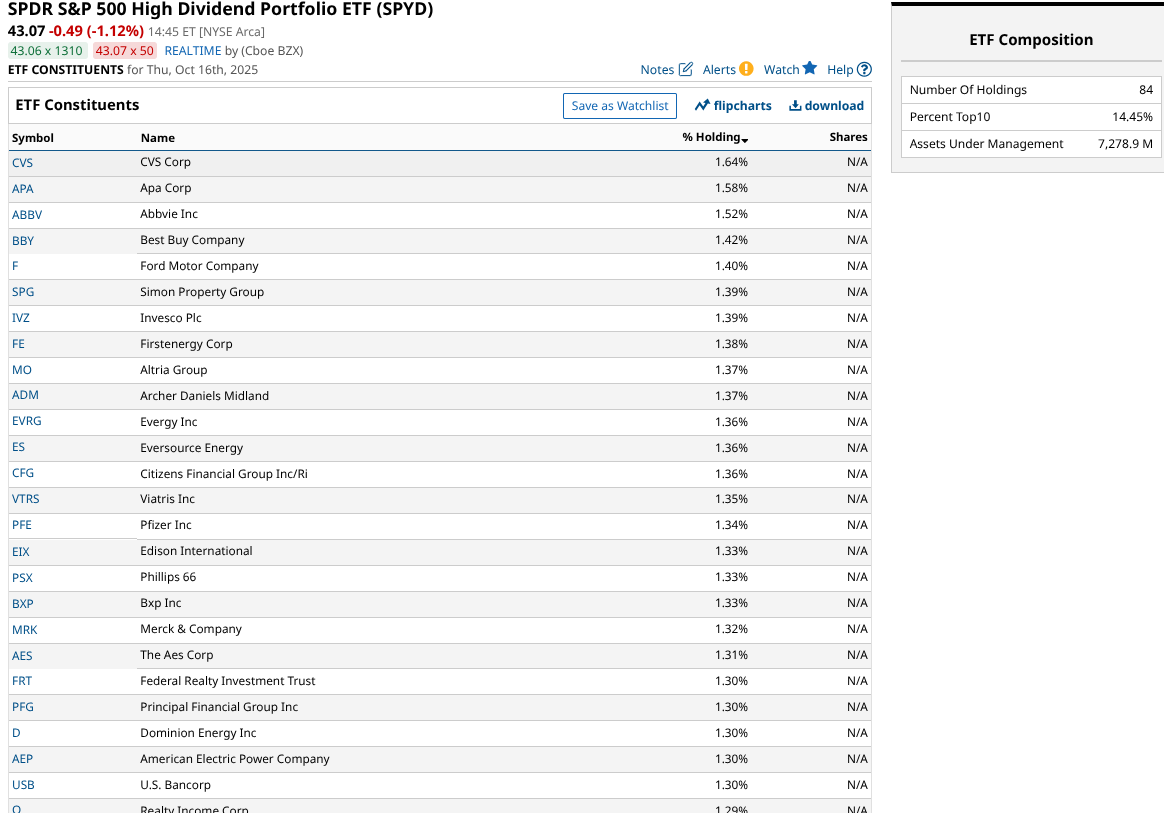The height and width of the screenshot is (813, 1164).
Task: Click the Symbol column header
Action: (x=33, y=137)
